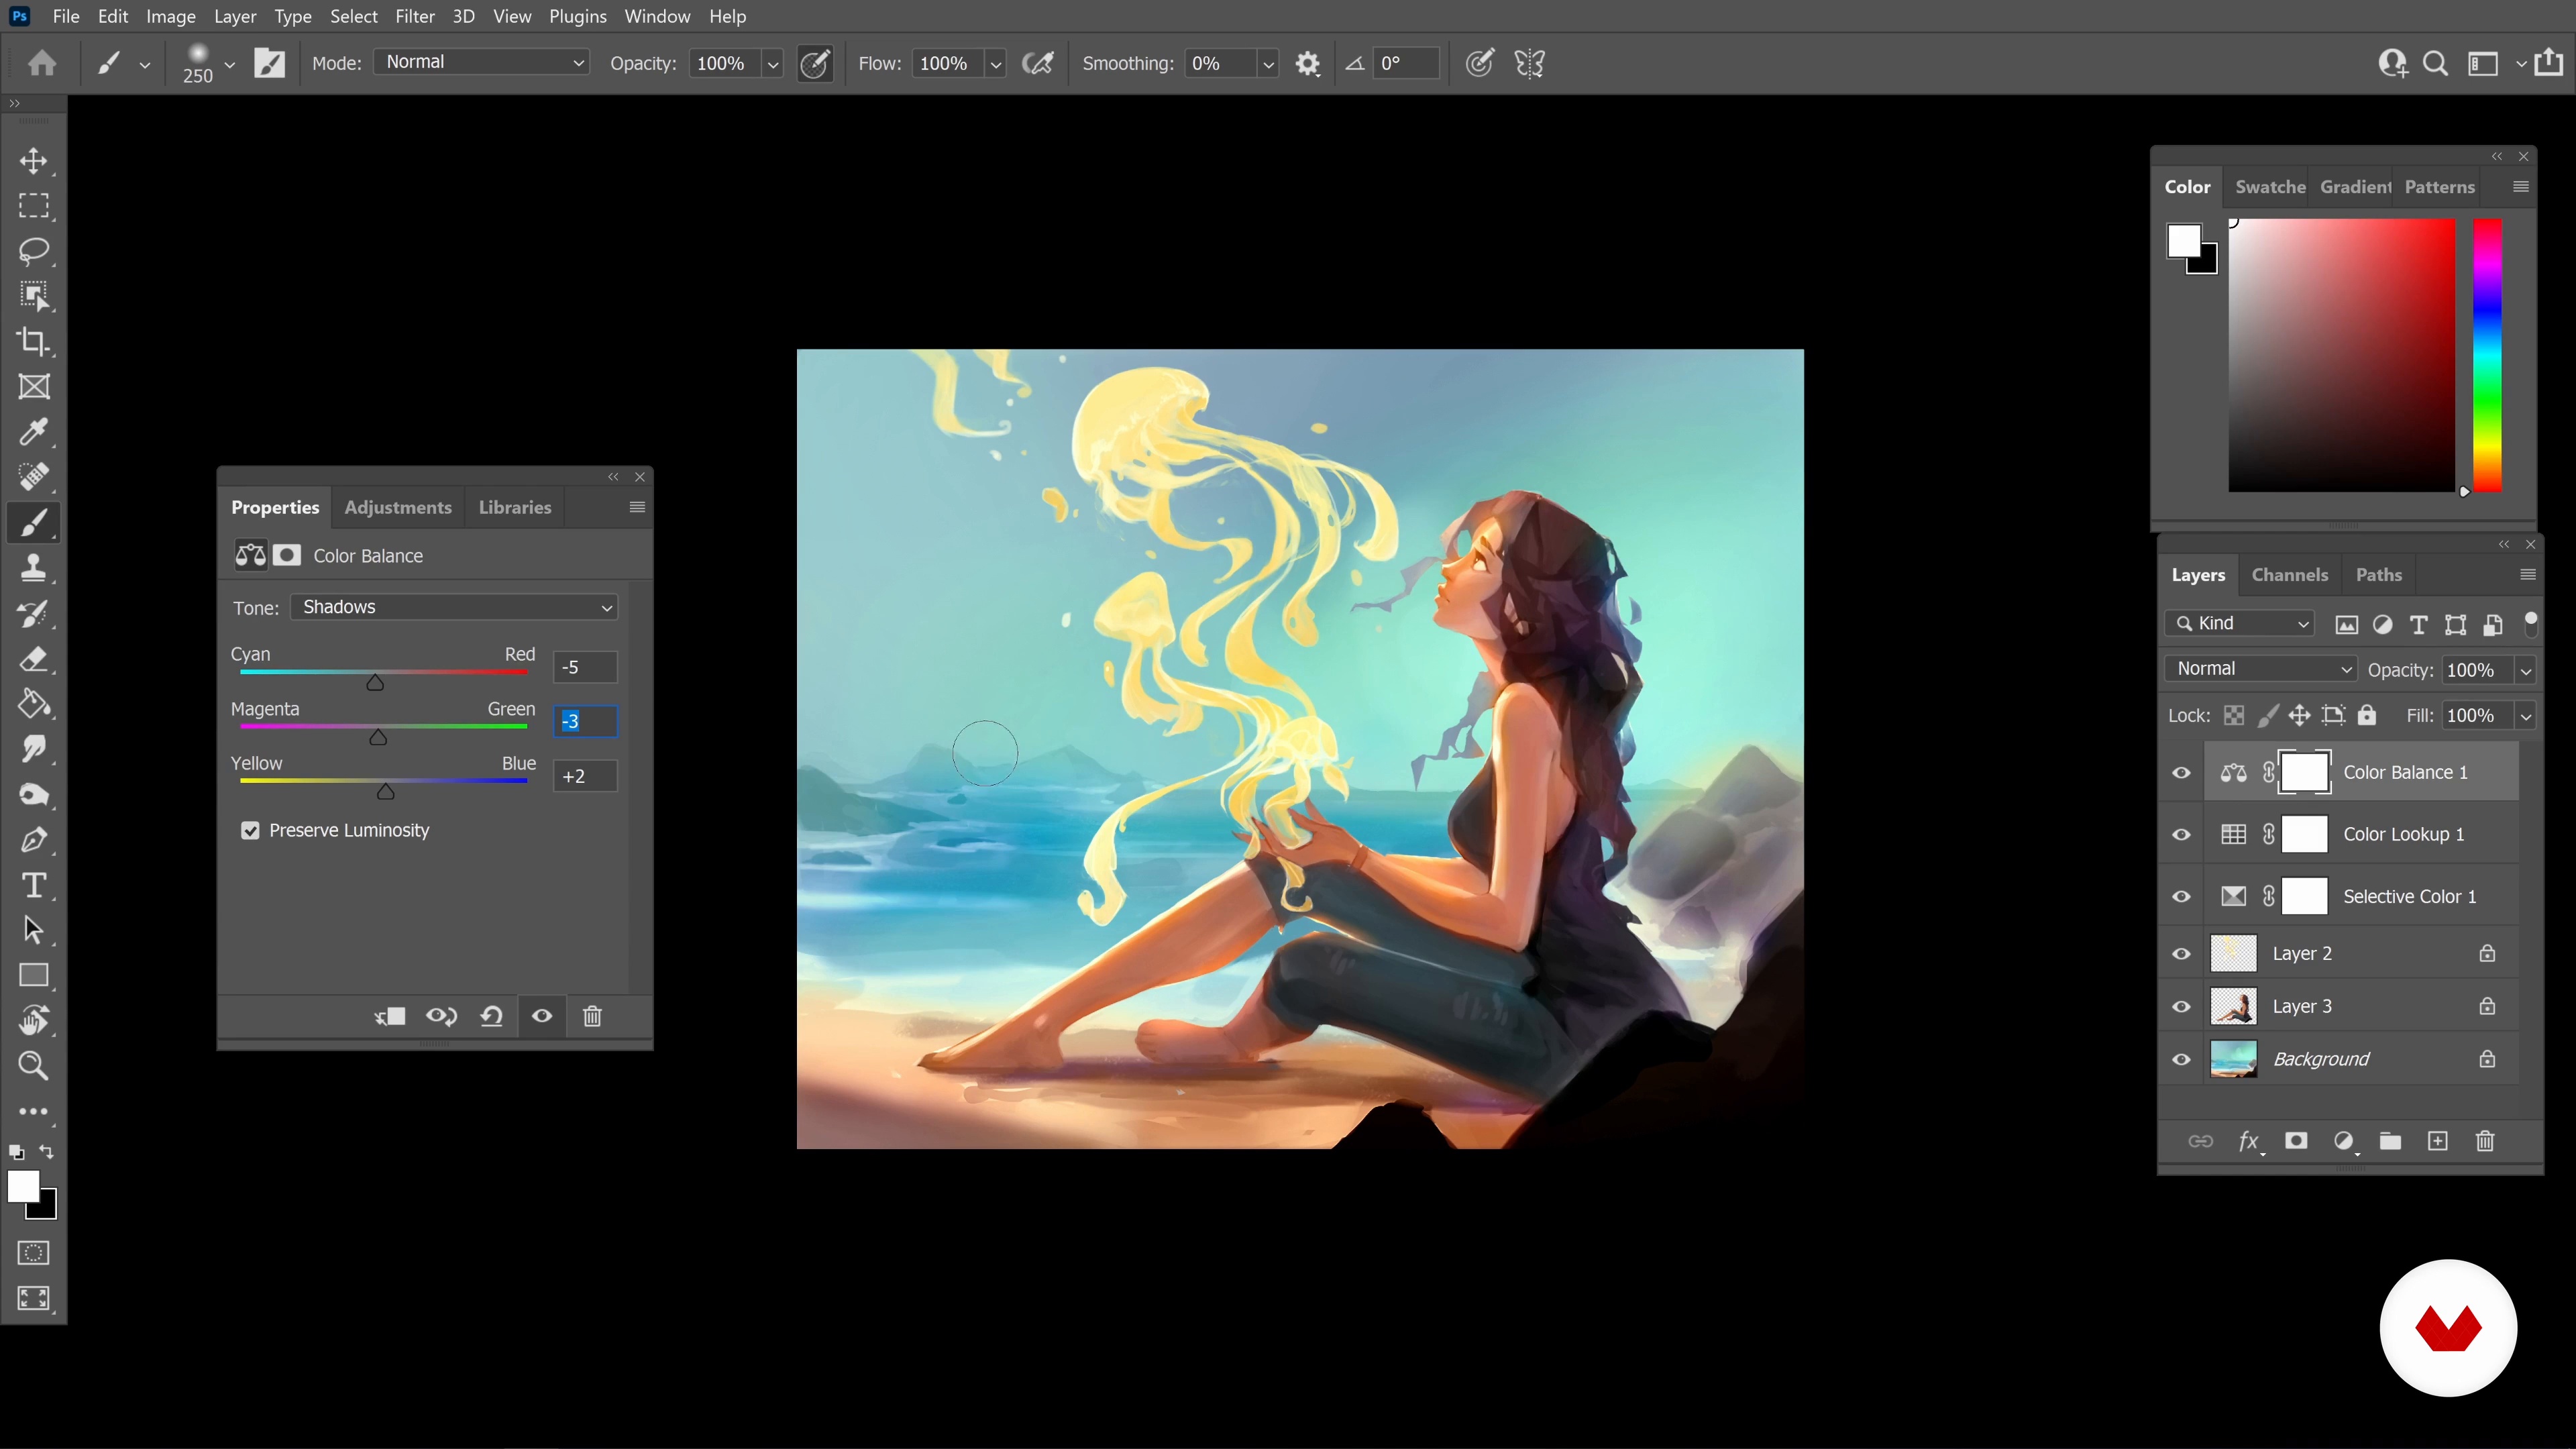Clip adjustment to layer below
Screen dimensions: 2576x1449
click(x=390, y=1016)
